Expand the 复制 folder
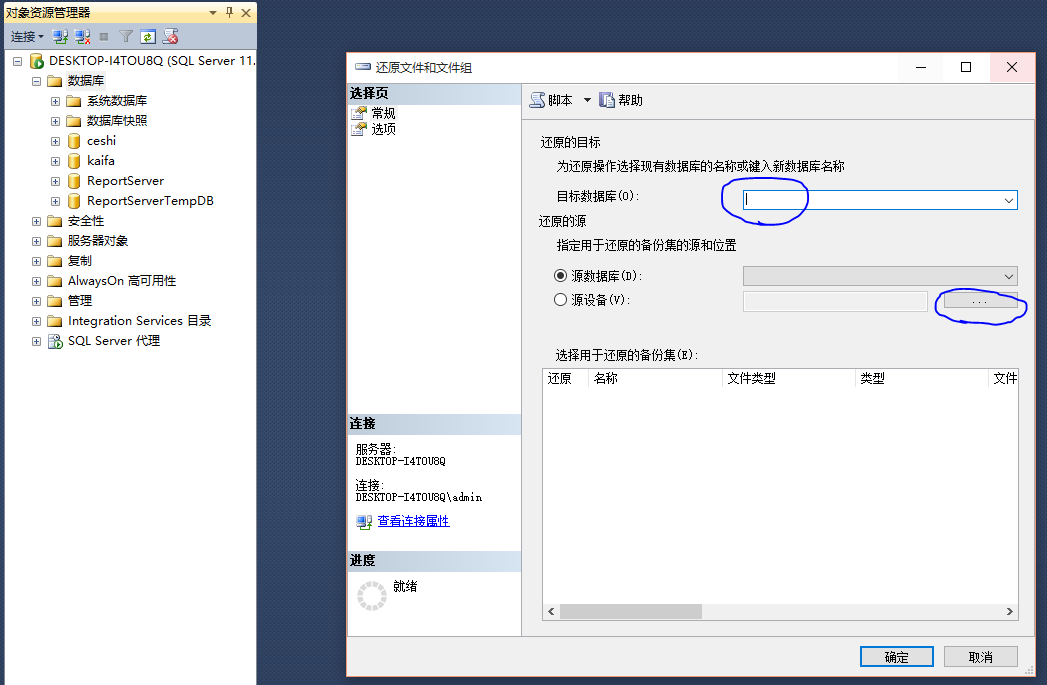This screenshot has height=685, width=1047. tap(37, 262)
